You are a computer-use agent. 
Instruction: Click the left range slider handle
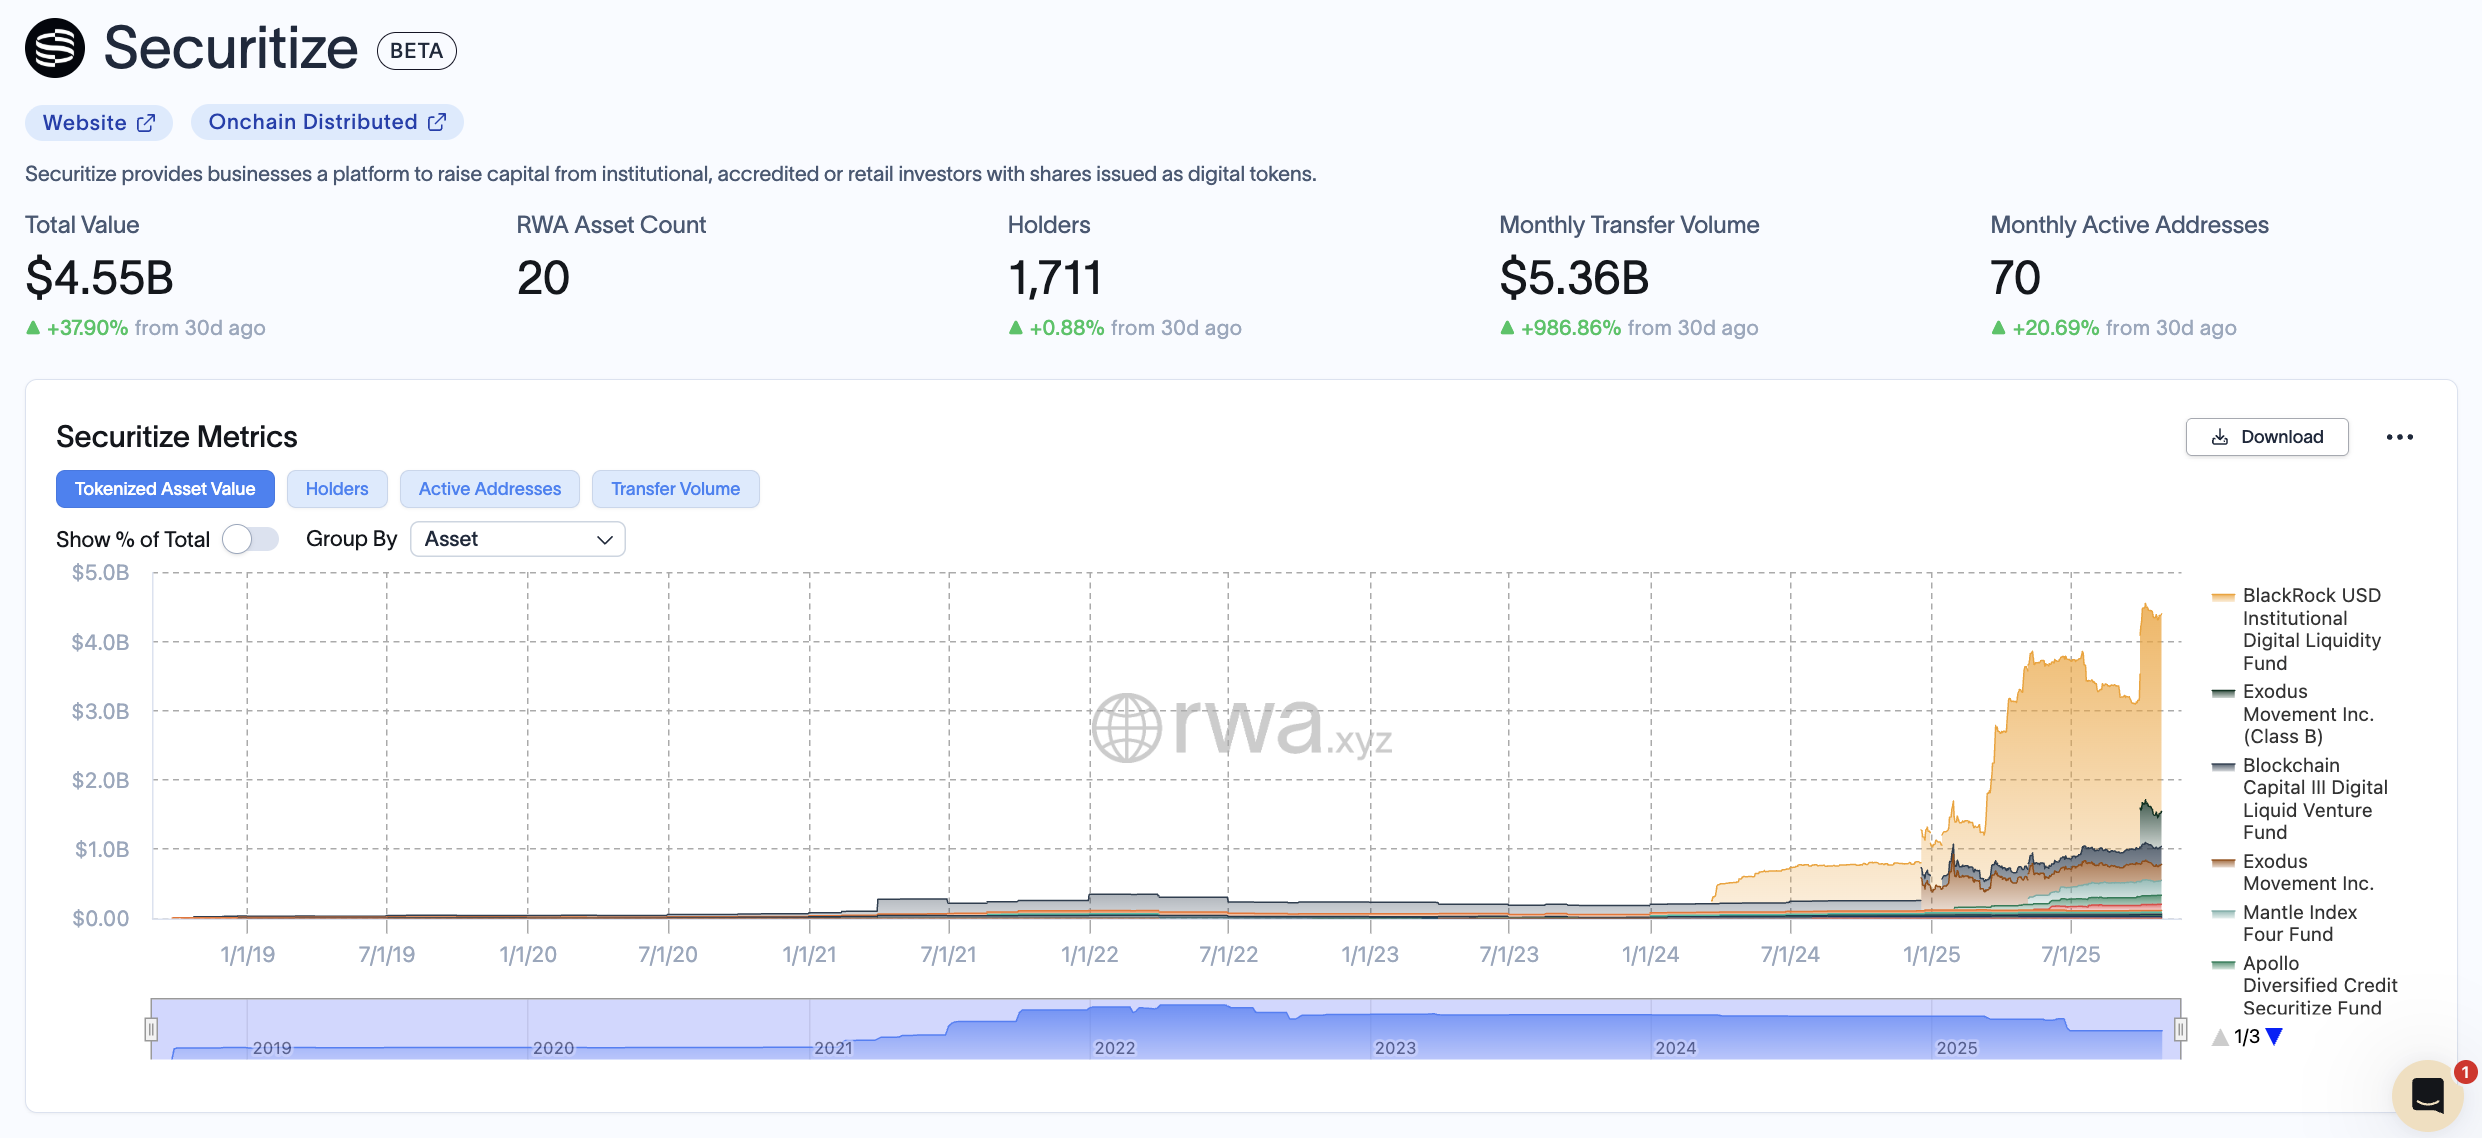point(151,1028)
